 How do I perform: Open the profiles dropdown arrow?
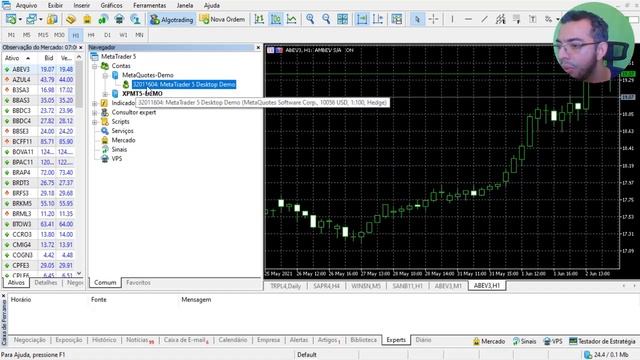click(40, 19)
